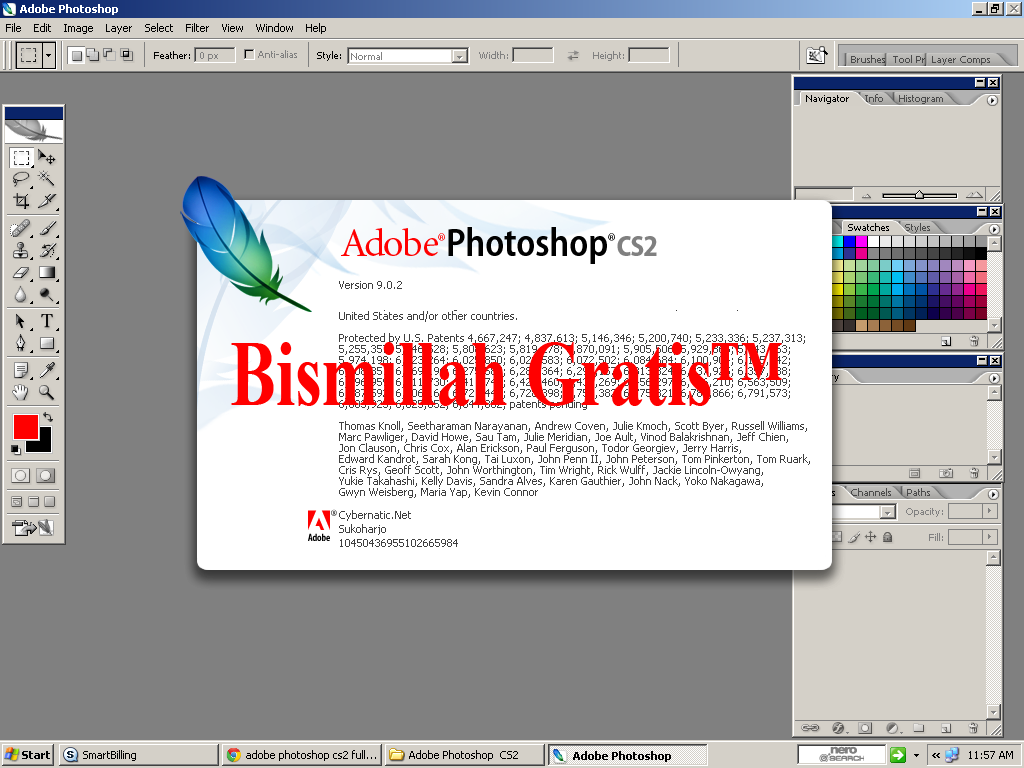Open the Filter menu
1024x768 pixels.
(x=197, y=28)
